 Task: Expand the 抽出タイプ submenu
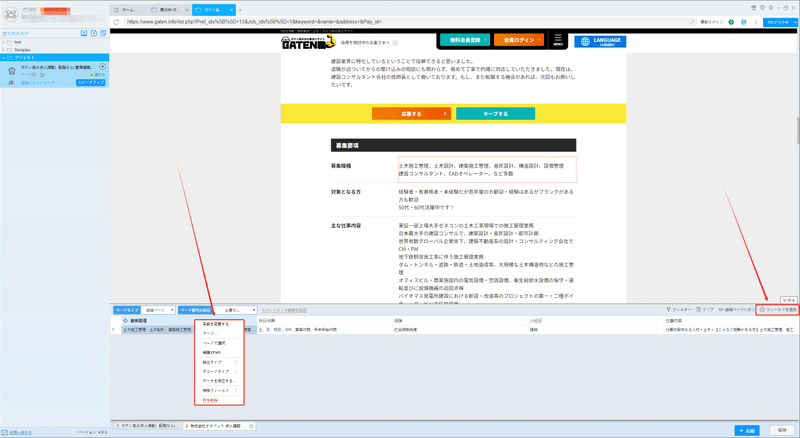[219, 362]
